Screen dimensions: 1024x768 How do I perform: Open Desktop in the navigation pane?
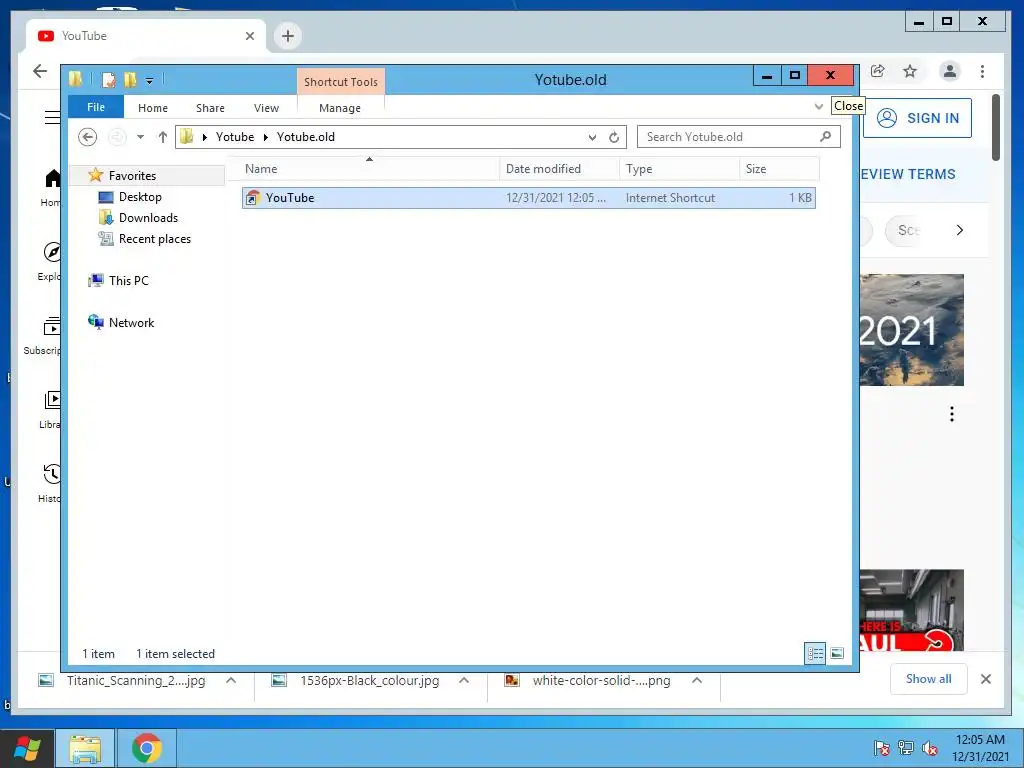(140, 197)
